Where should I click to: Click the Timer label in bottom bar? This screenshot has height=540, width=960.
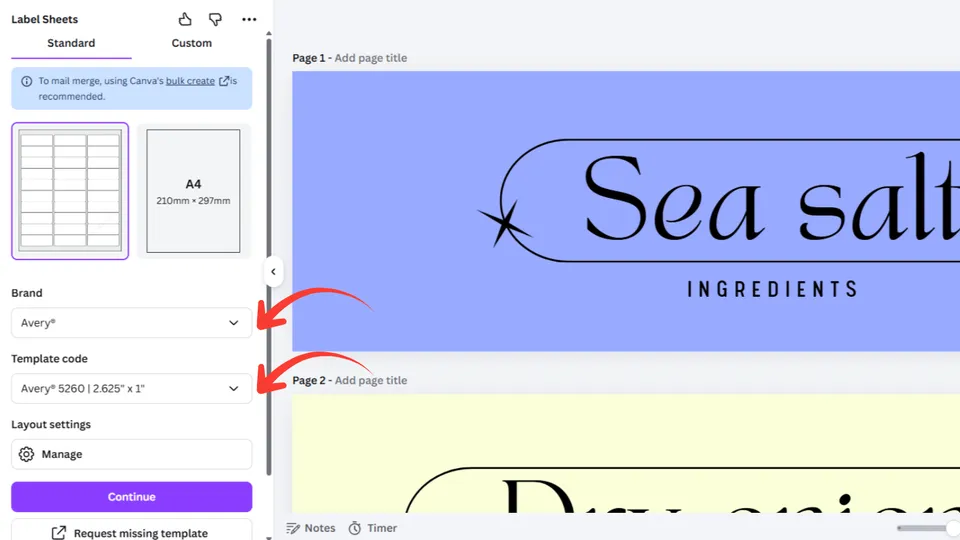tap(382, 528)
